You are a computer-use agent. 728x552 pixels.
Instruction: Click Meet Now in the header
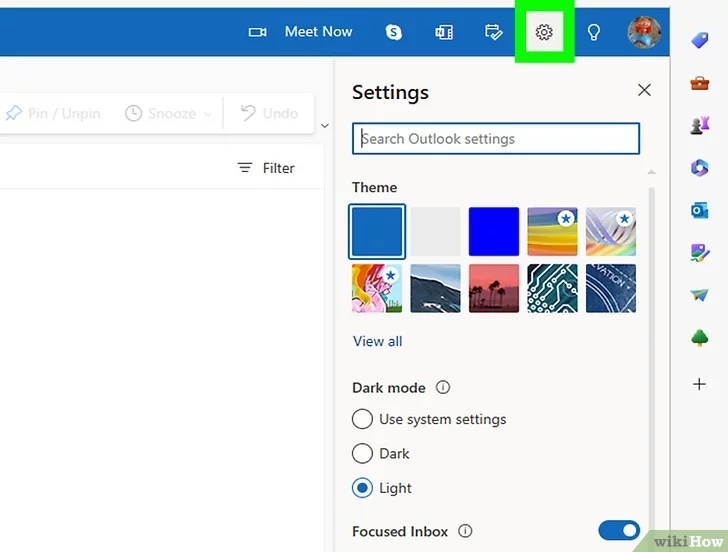point(318,32)
